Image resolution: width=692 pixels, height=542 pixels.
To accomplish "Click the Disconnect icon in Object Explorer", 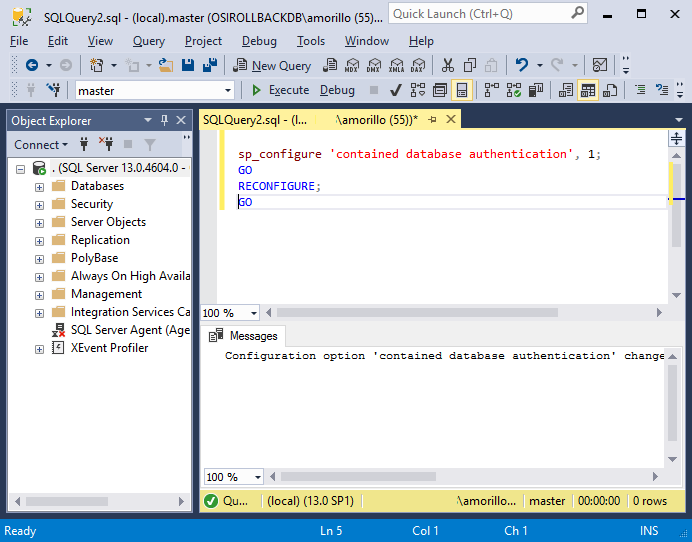I will point(106,144).
